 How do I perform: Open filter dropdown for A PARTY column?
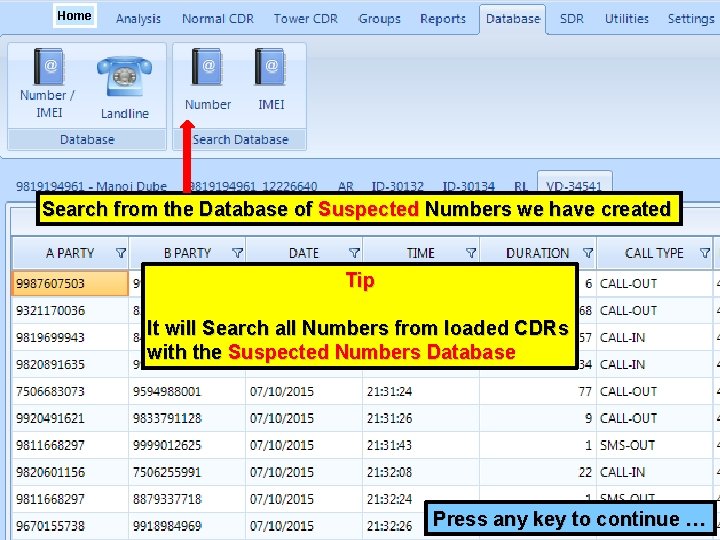click(x=121, y=253)
